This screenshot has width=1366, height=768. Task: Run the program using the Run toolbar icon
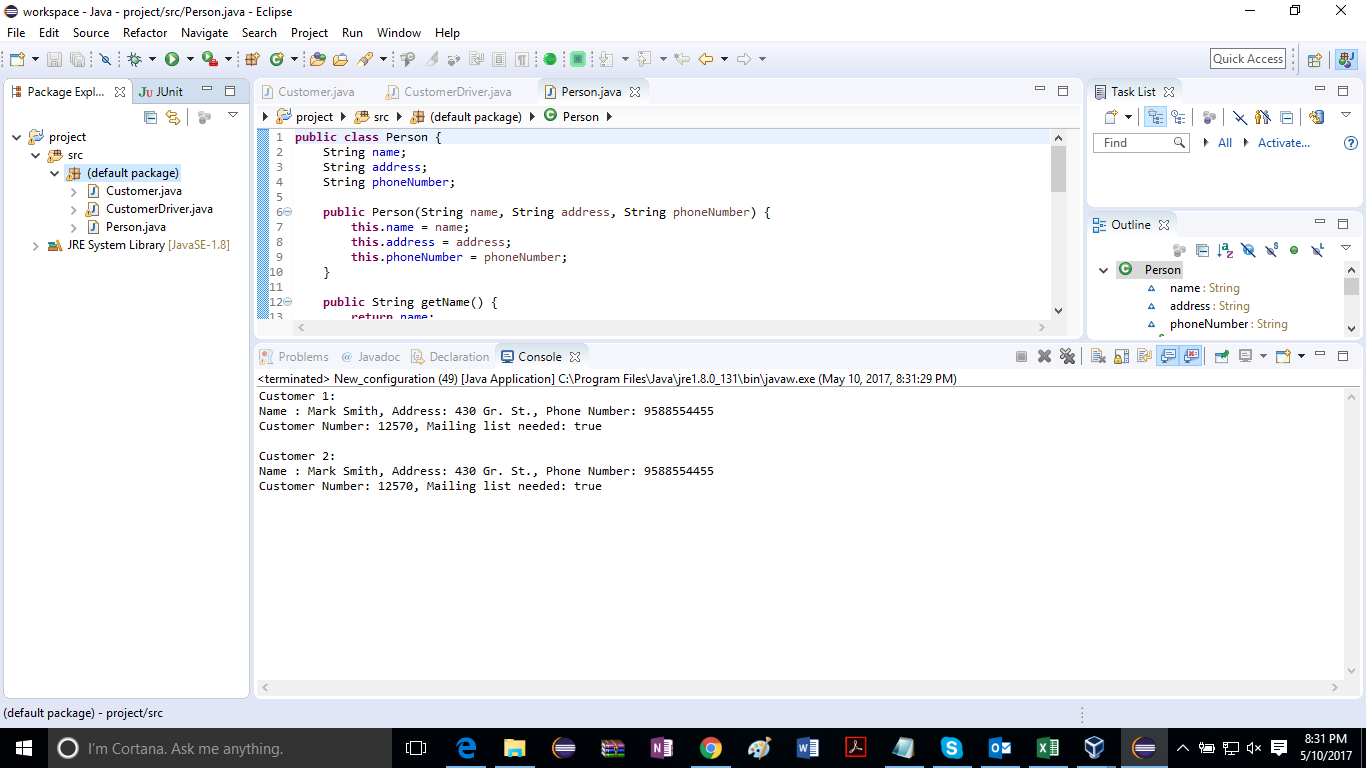(172, 58)
